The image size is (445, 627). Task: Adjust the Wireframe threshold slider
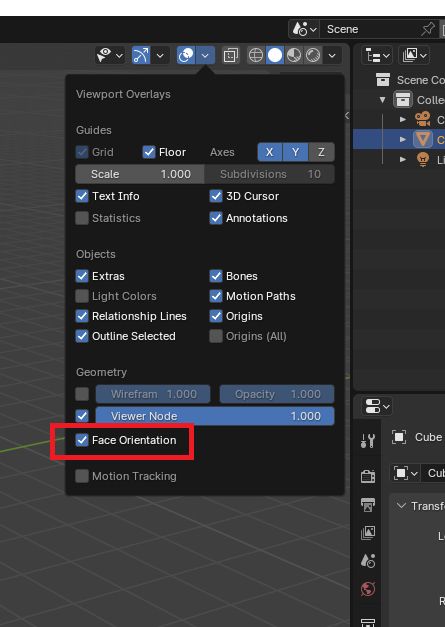click(x=153, y=394)
